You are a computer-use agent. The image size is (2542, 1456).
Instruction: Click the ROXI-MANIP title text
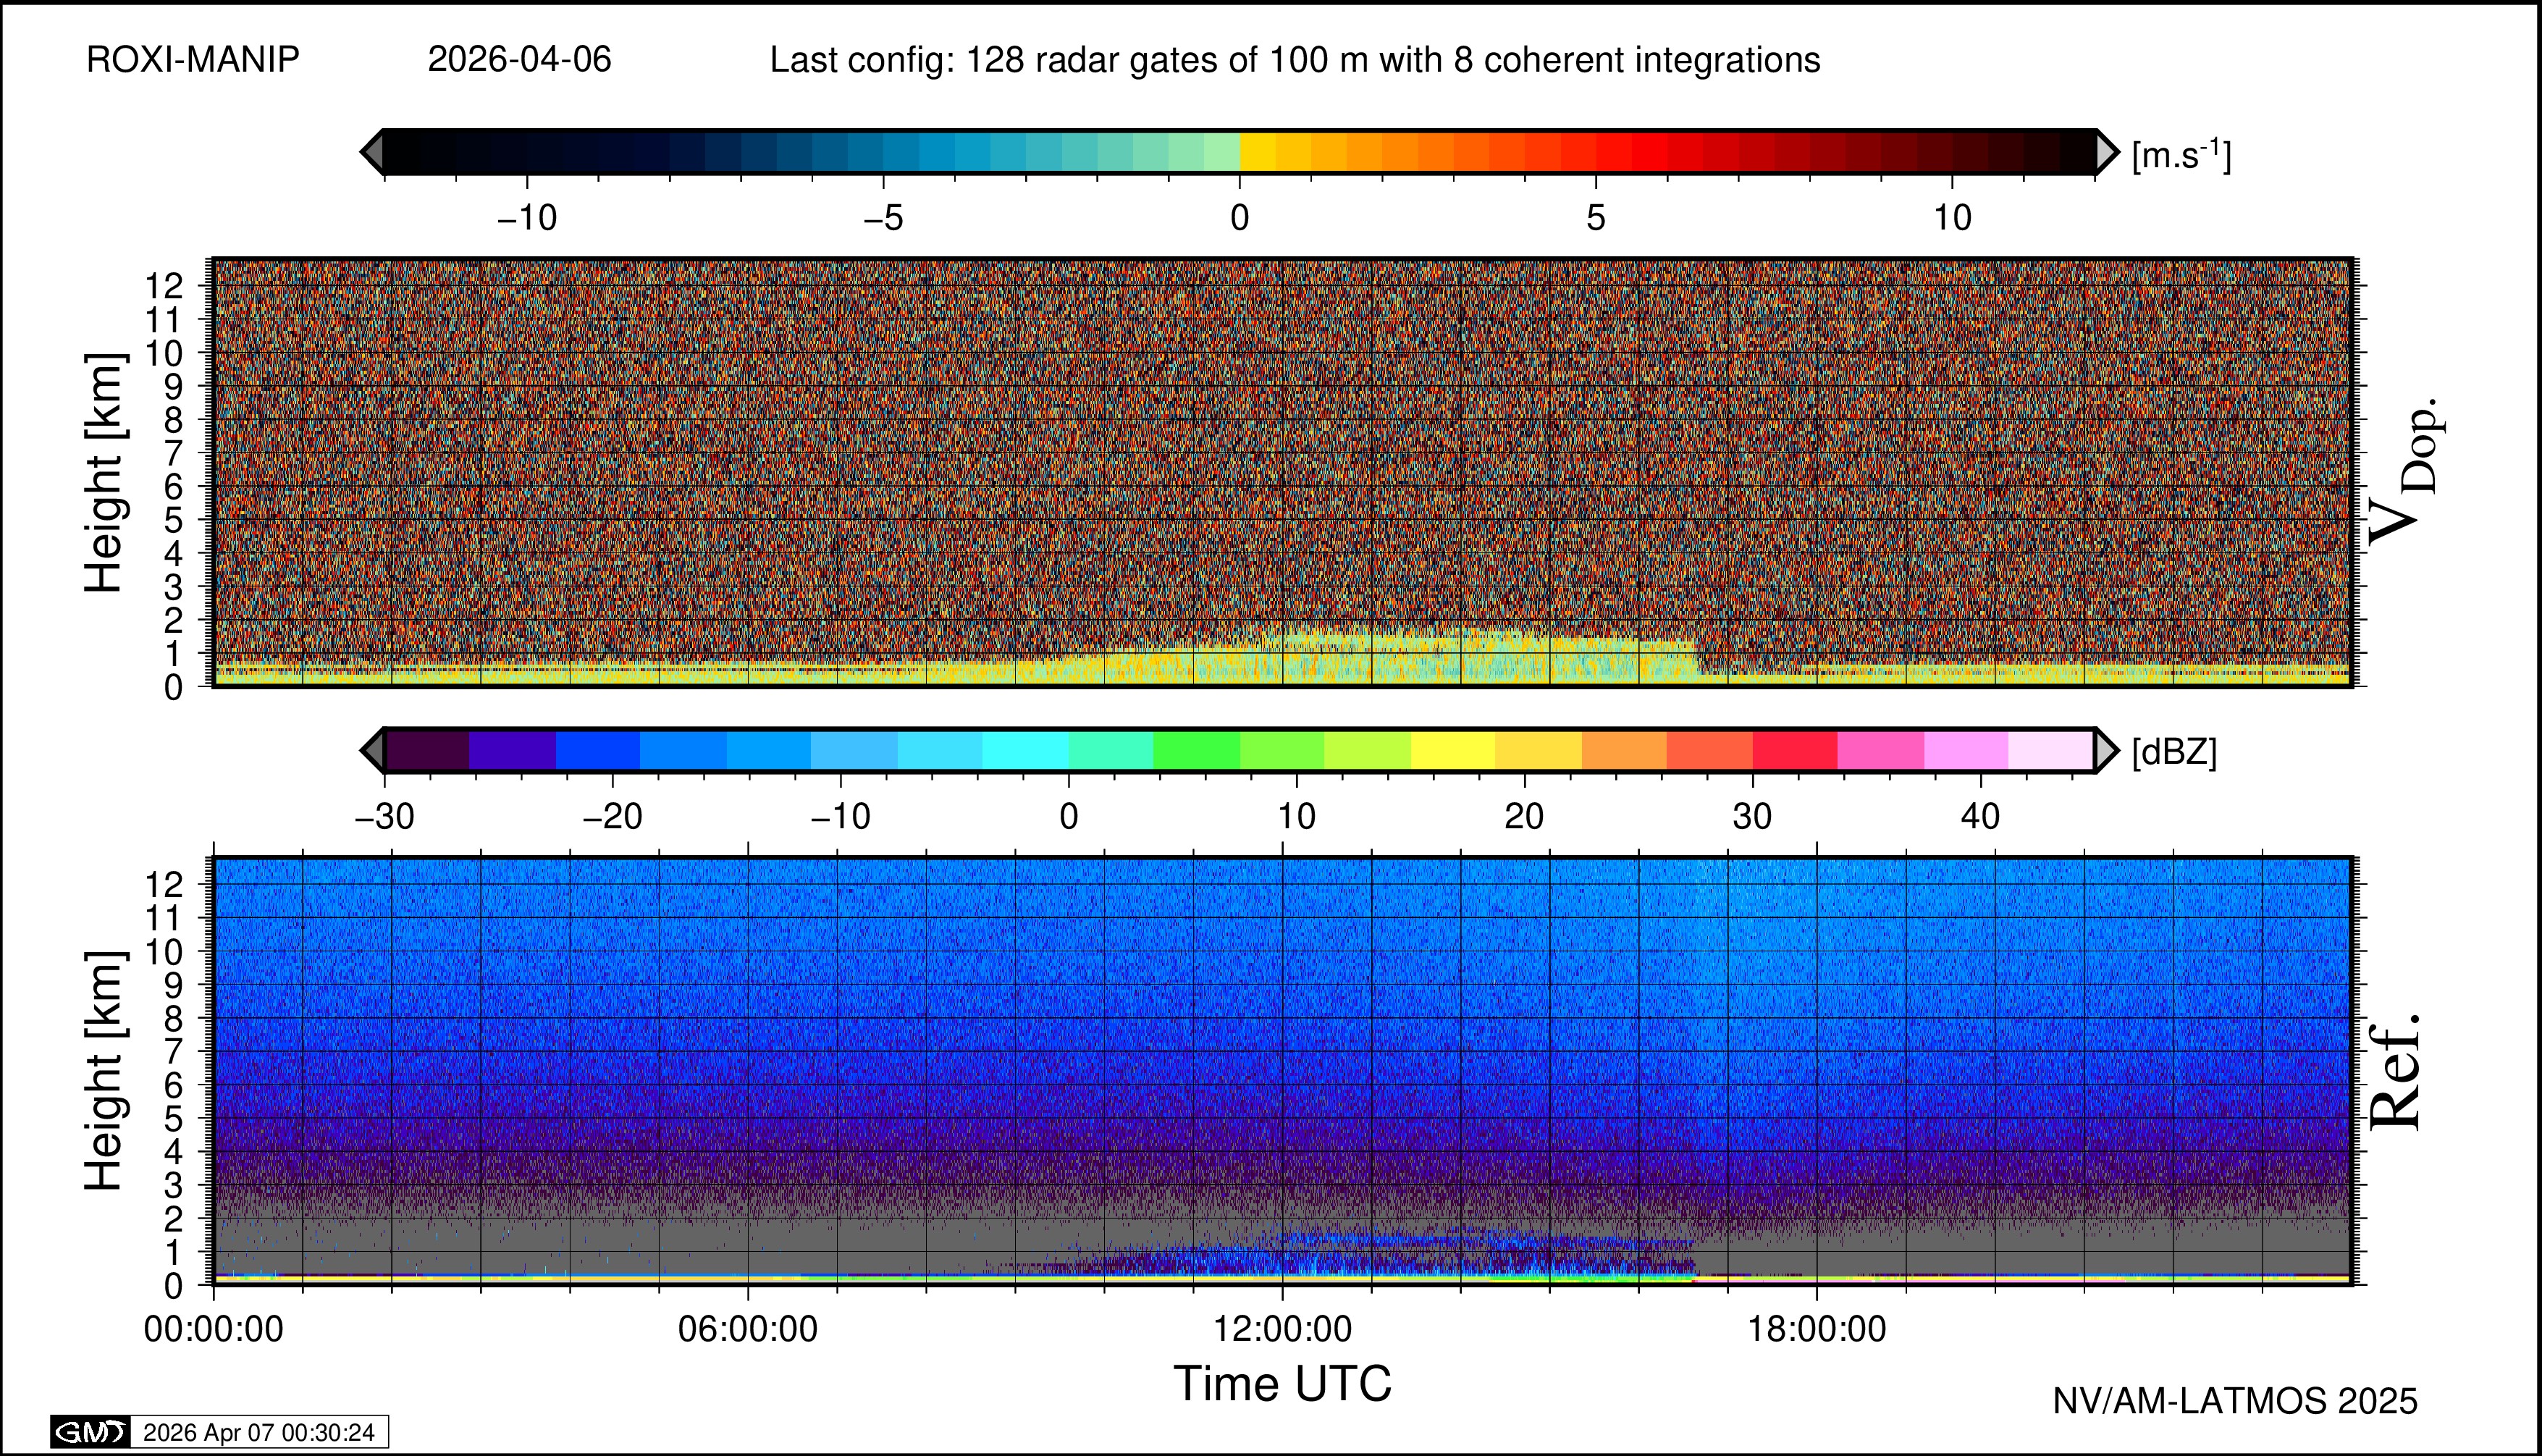(x=193, y=60)
